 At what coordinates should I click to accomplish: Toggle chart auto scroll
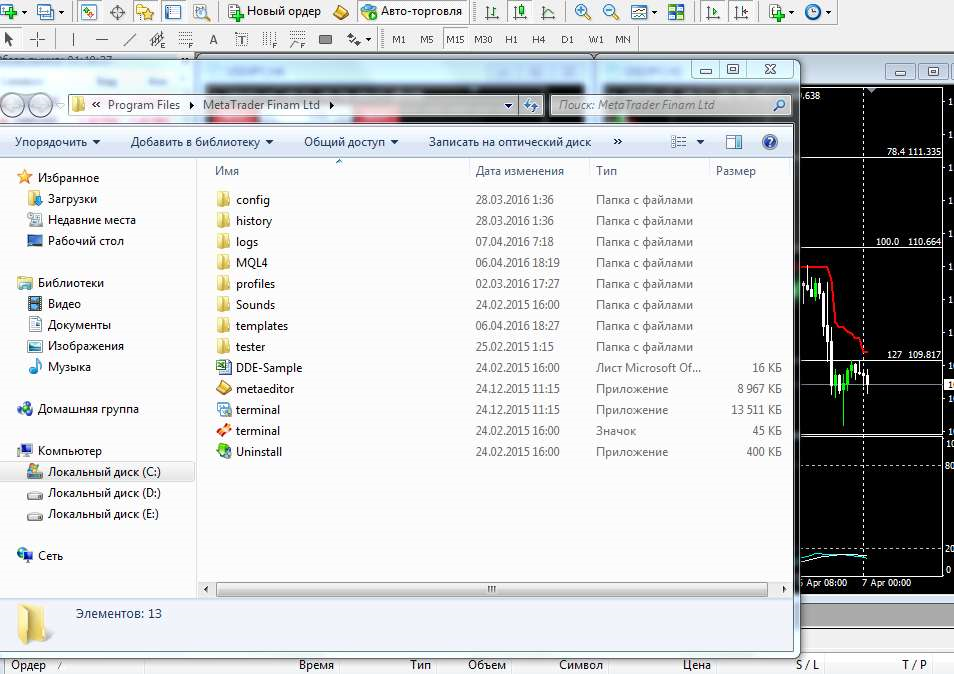click(712, 11)
